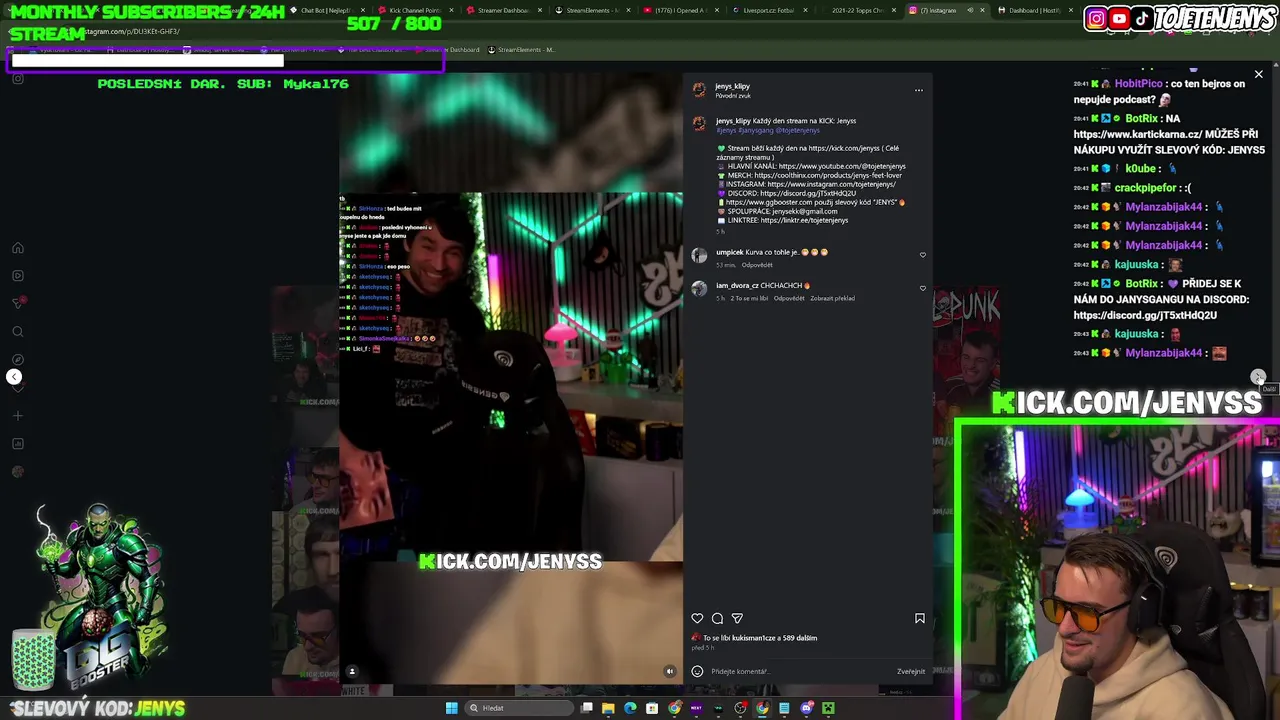Click 'Zobrazit překlad' on iam_dvora_cz's comment
Viewport: 1280px width, 720px height.
[832, 298]
